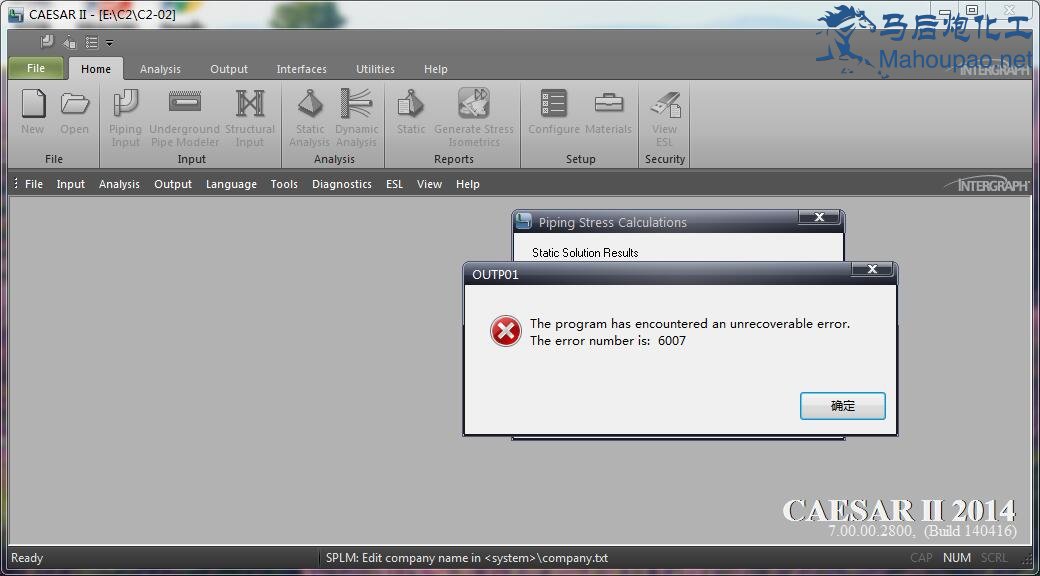
Task: Open the ESL menu
Action: 395,184
